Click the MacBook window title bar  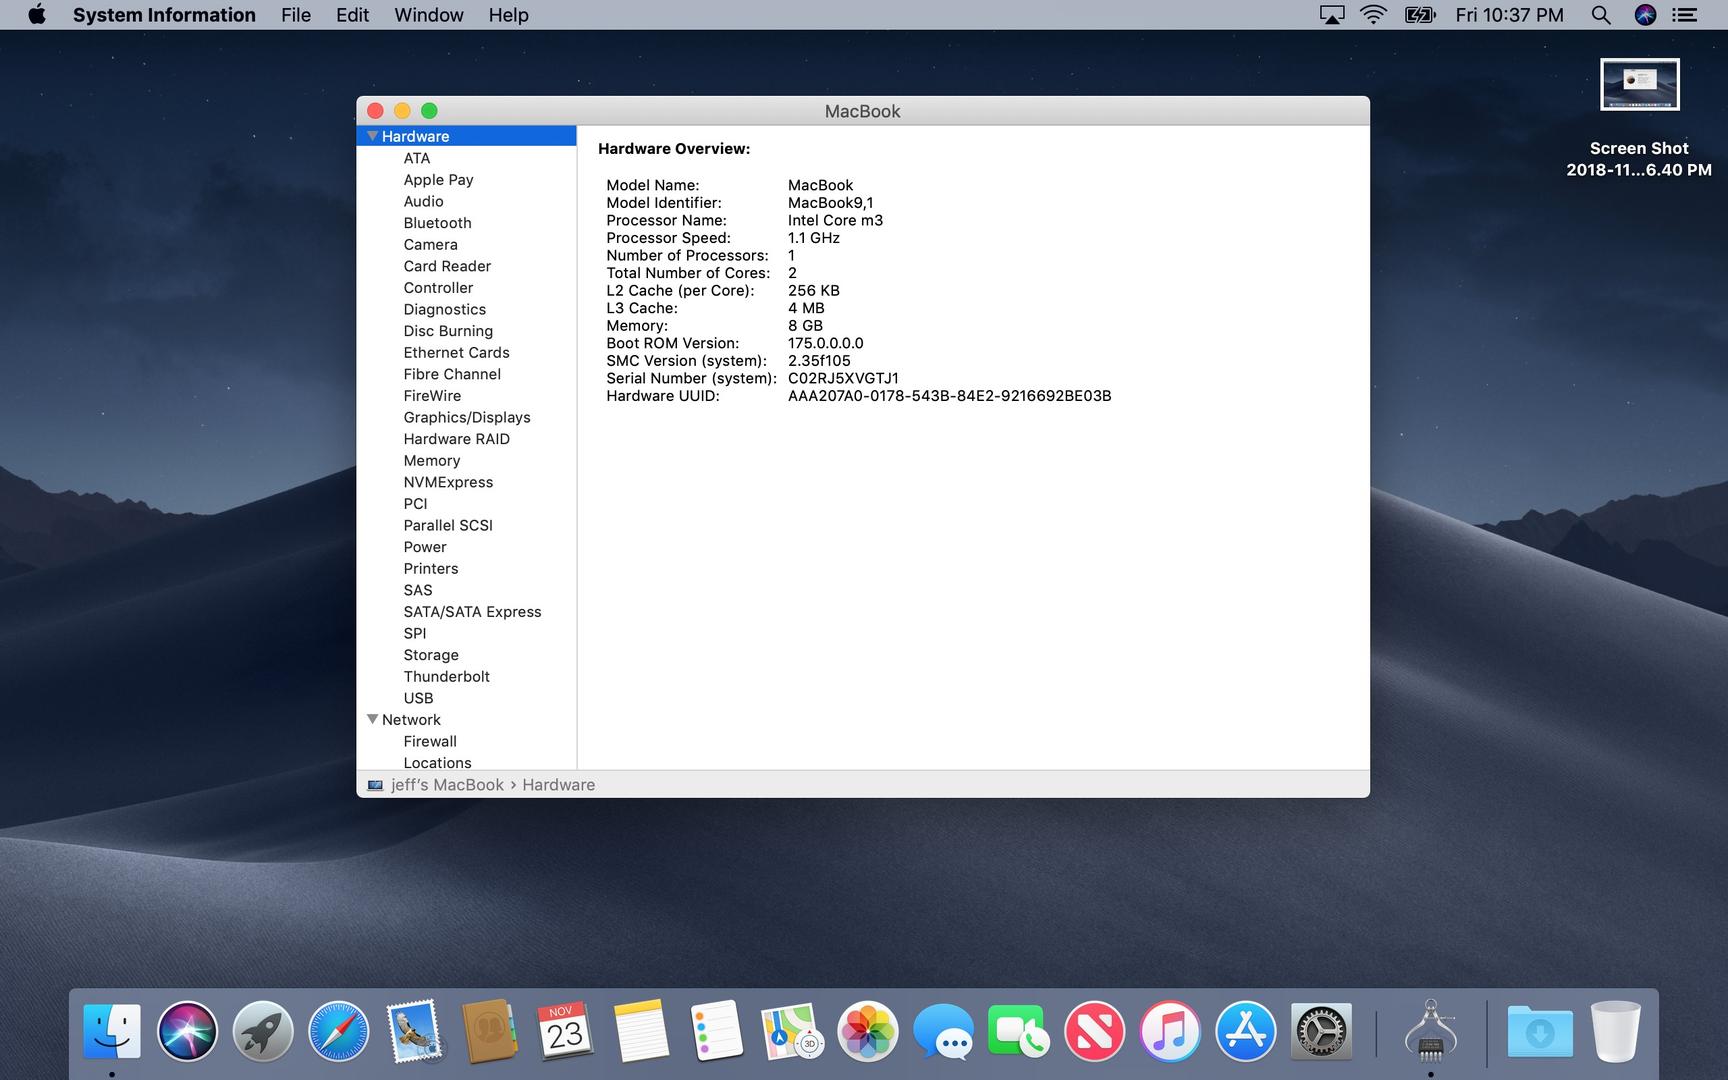pos(863,111)
